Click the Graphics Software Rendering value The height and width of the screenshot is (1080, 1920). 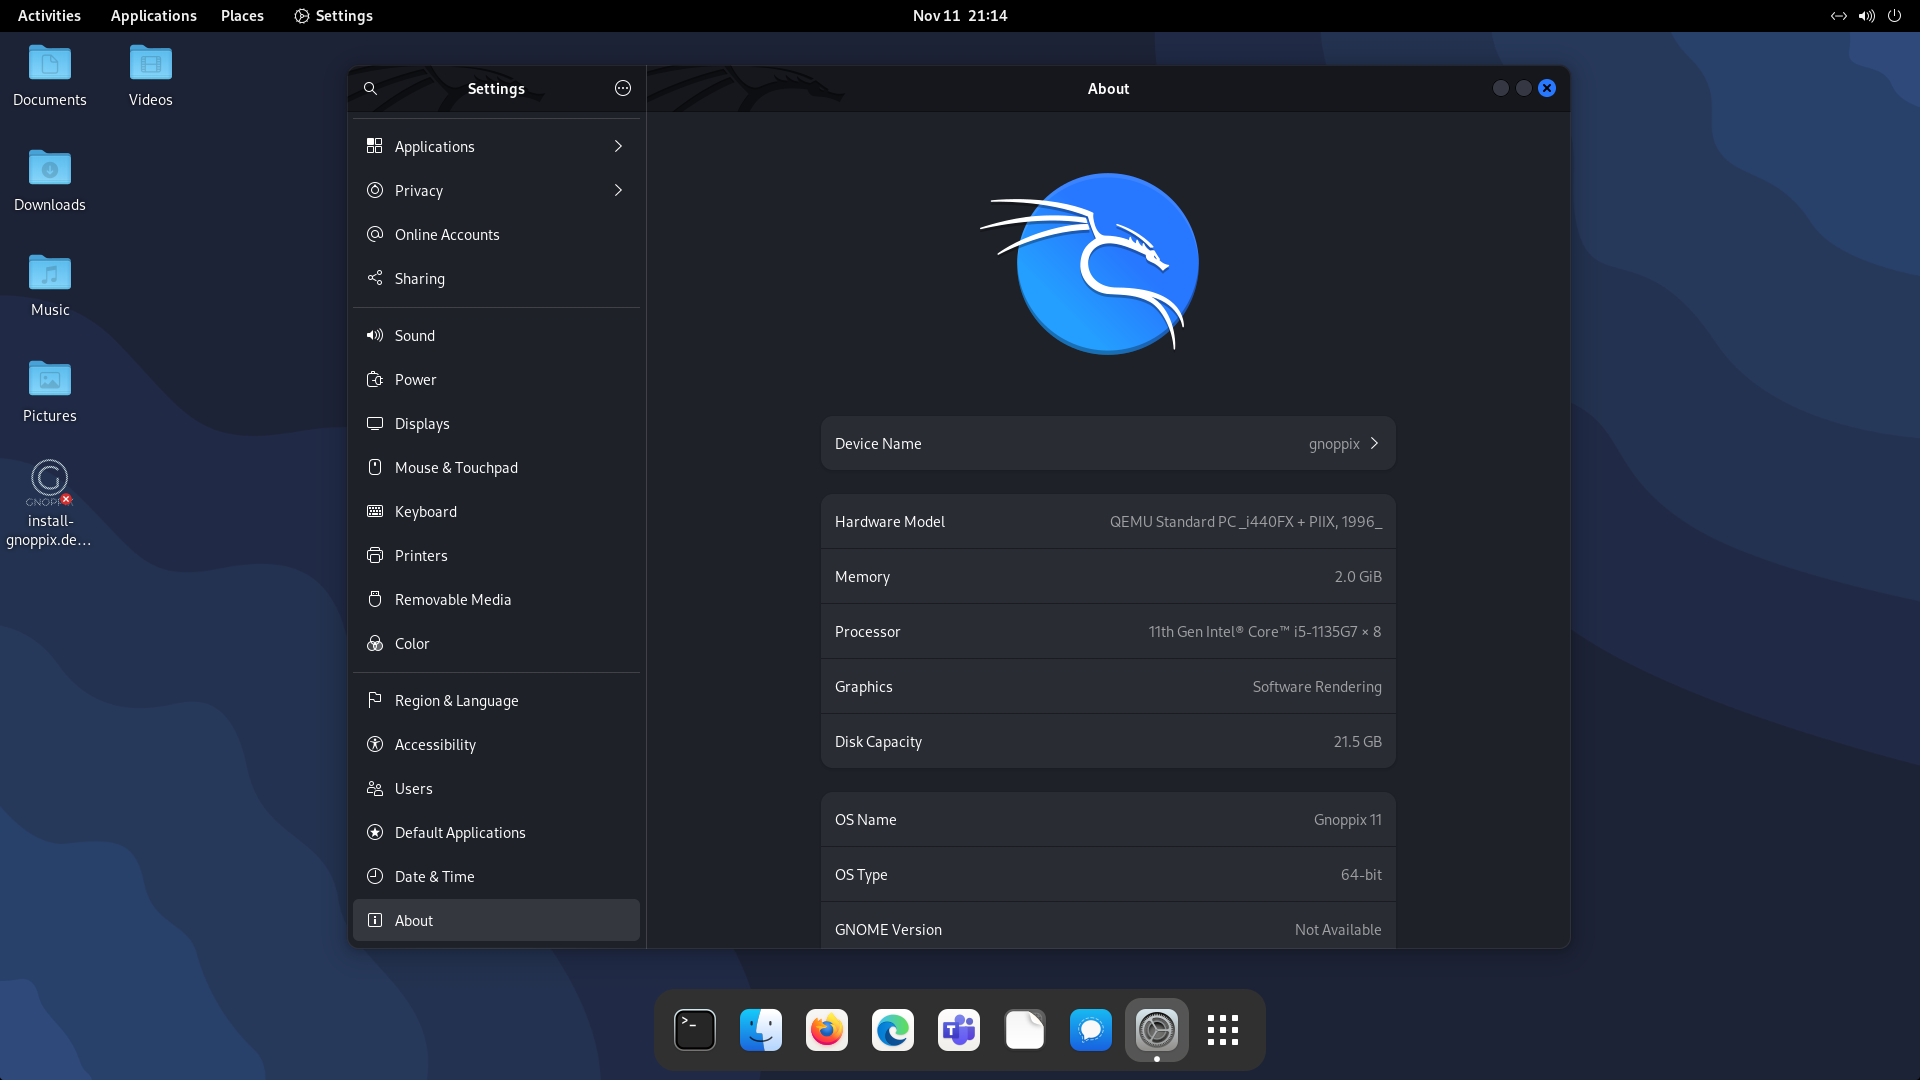[1317, 687]
